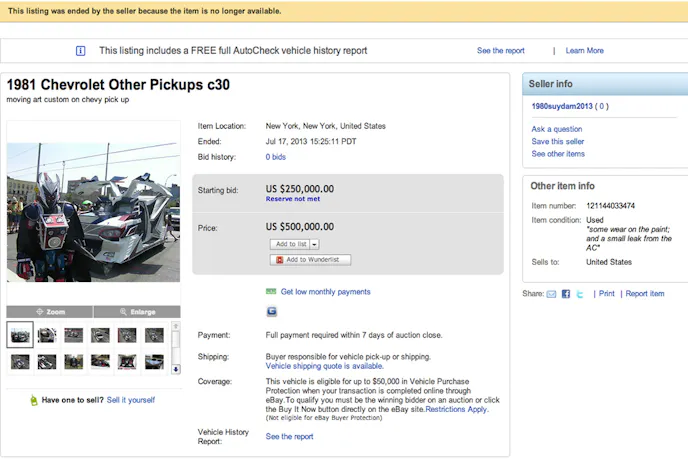This screenshot has height=459, width=688.
Task: Select the first gallery thumbnail
Action: (20, 335)
